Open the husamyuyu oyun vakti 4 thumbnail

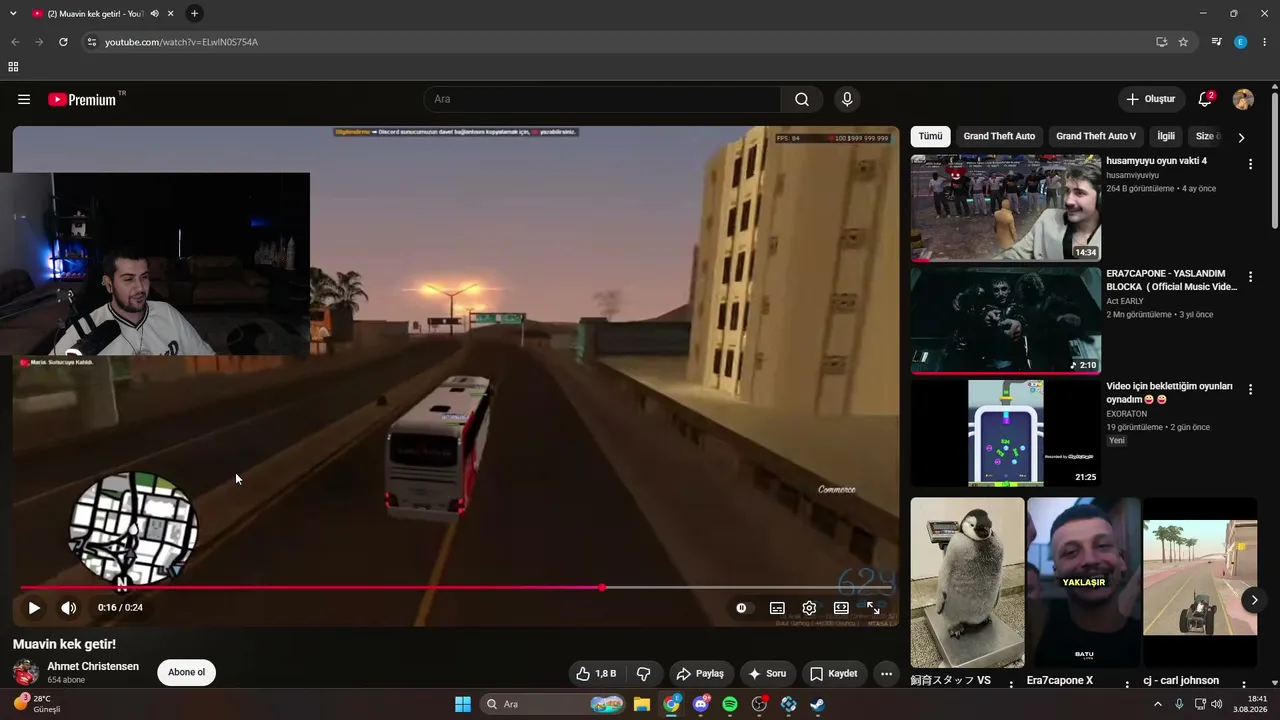1005,208
